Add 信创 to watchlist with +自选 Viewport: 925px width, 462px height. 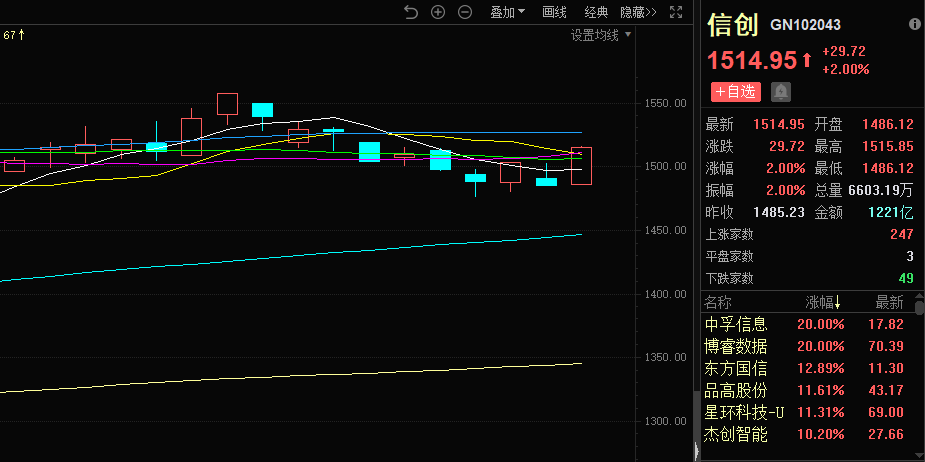pos(735,91)
